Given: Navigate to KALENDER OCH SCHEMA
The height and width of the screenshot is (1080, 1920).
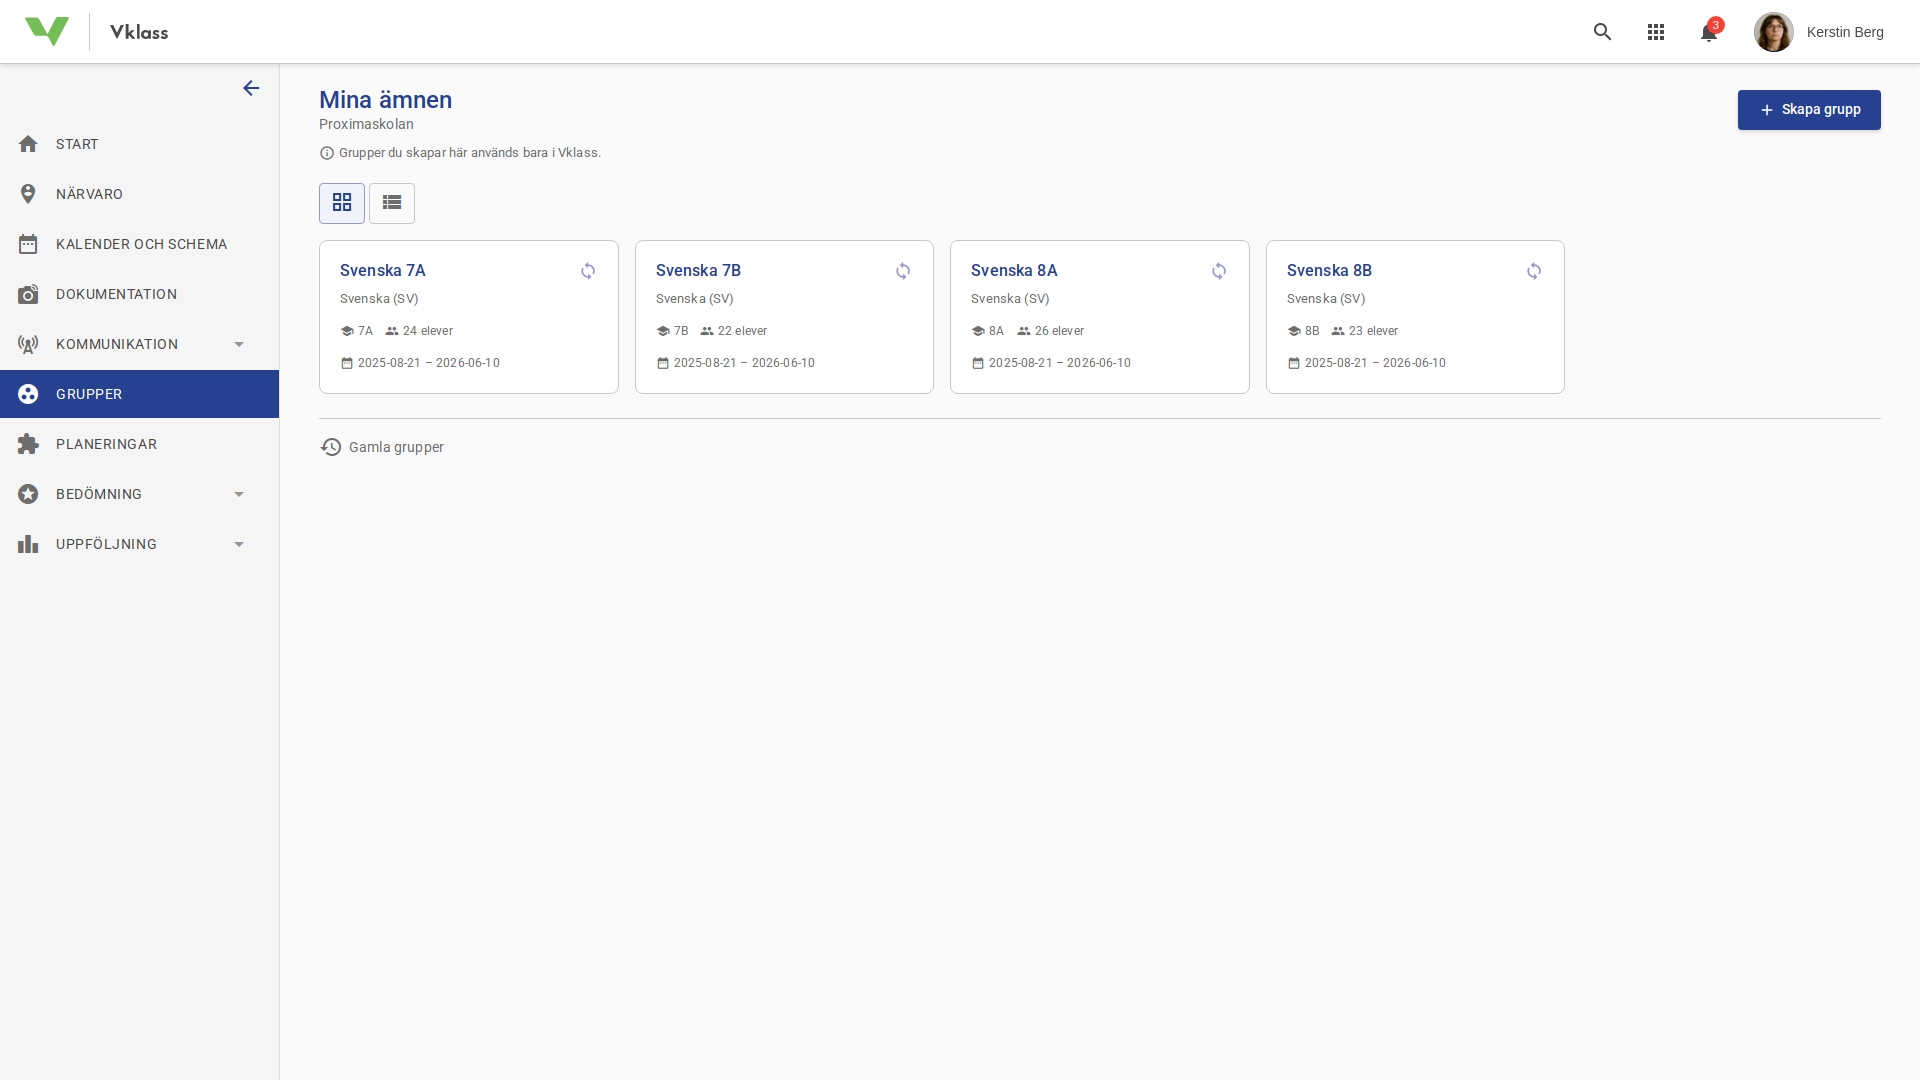Looking at the screenshot, I should [x=141, y=244].
